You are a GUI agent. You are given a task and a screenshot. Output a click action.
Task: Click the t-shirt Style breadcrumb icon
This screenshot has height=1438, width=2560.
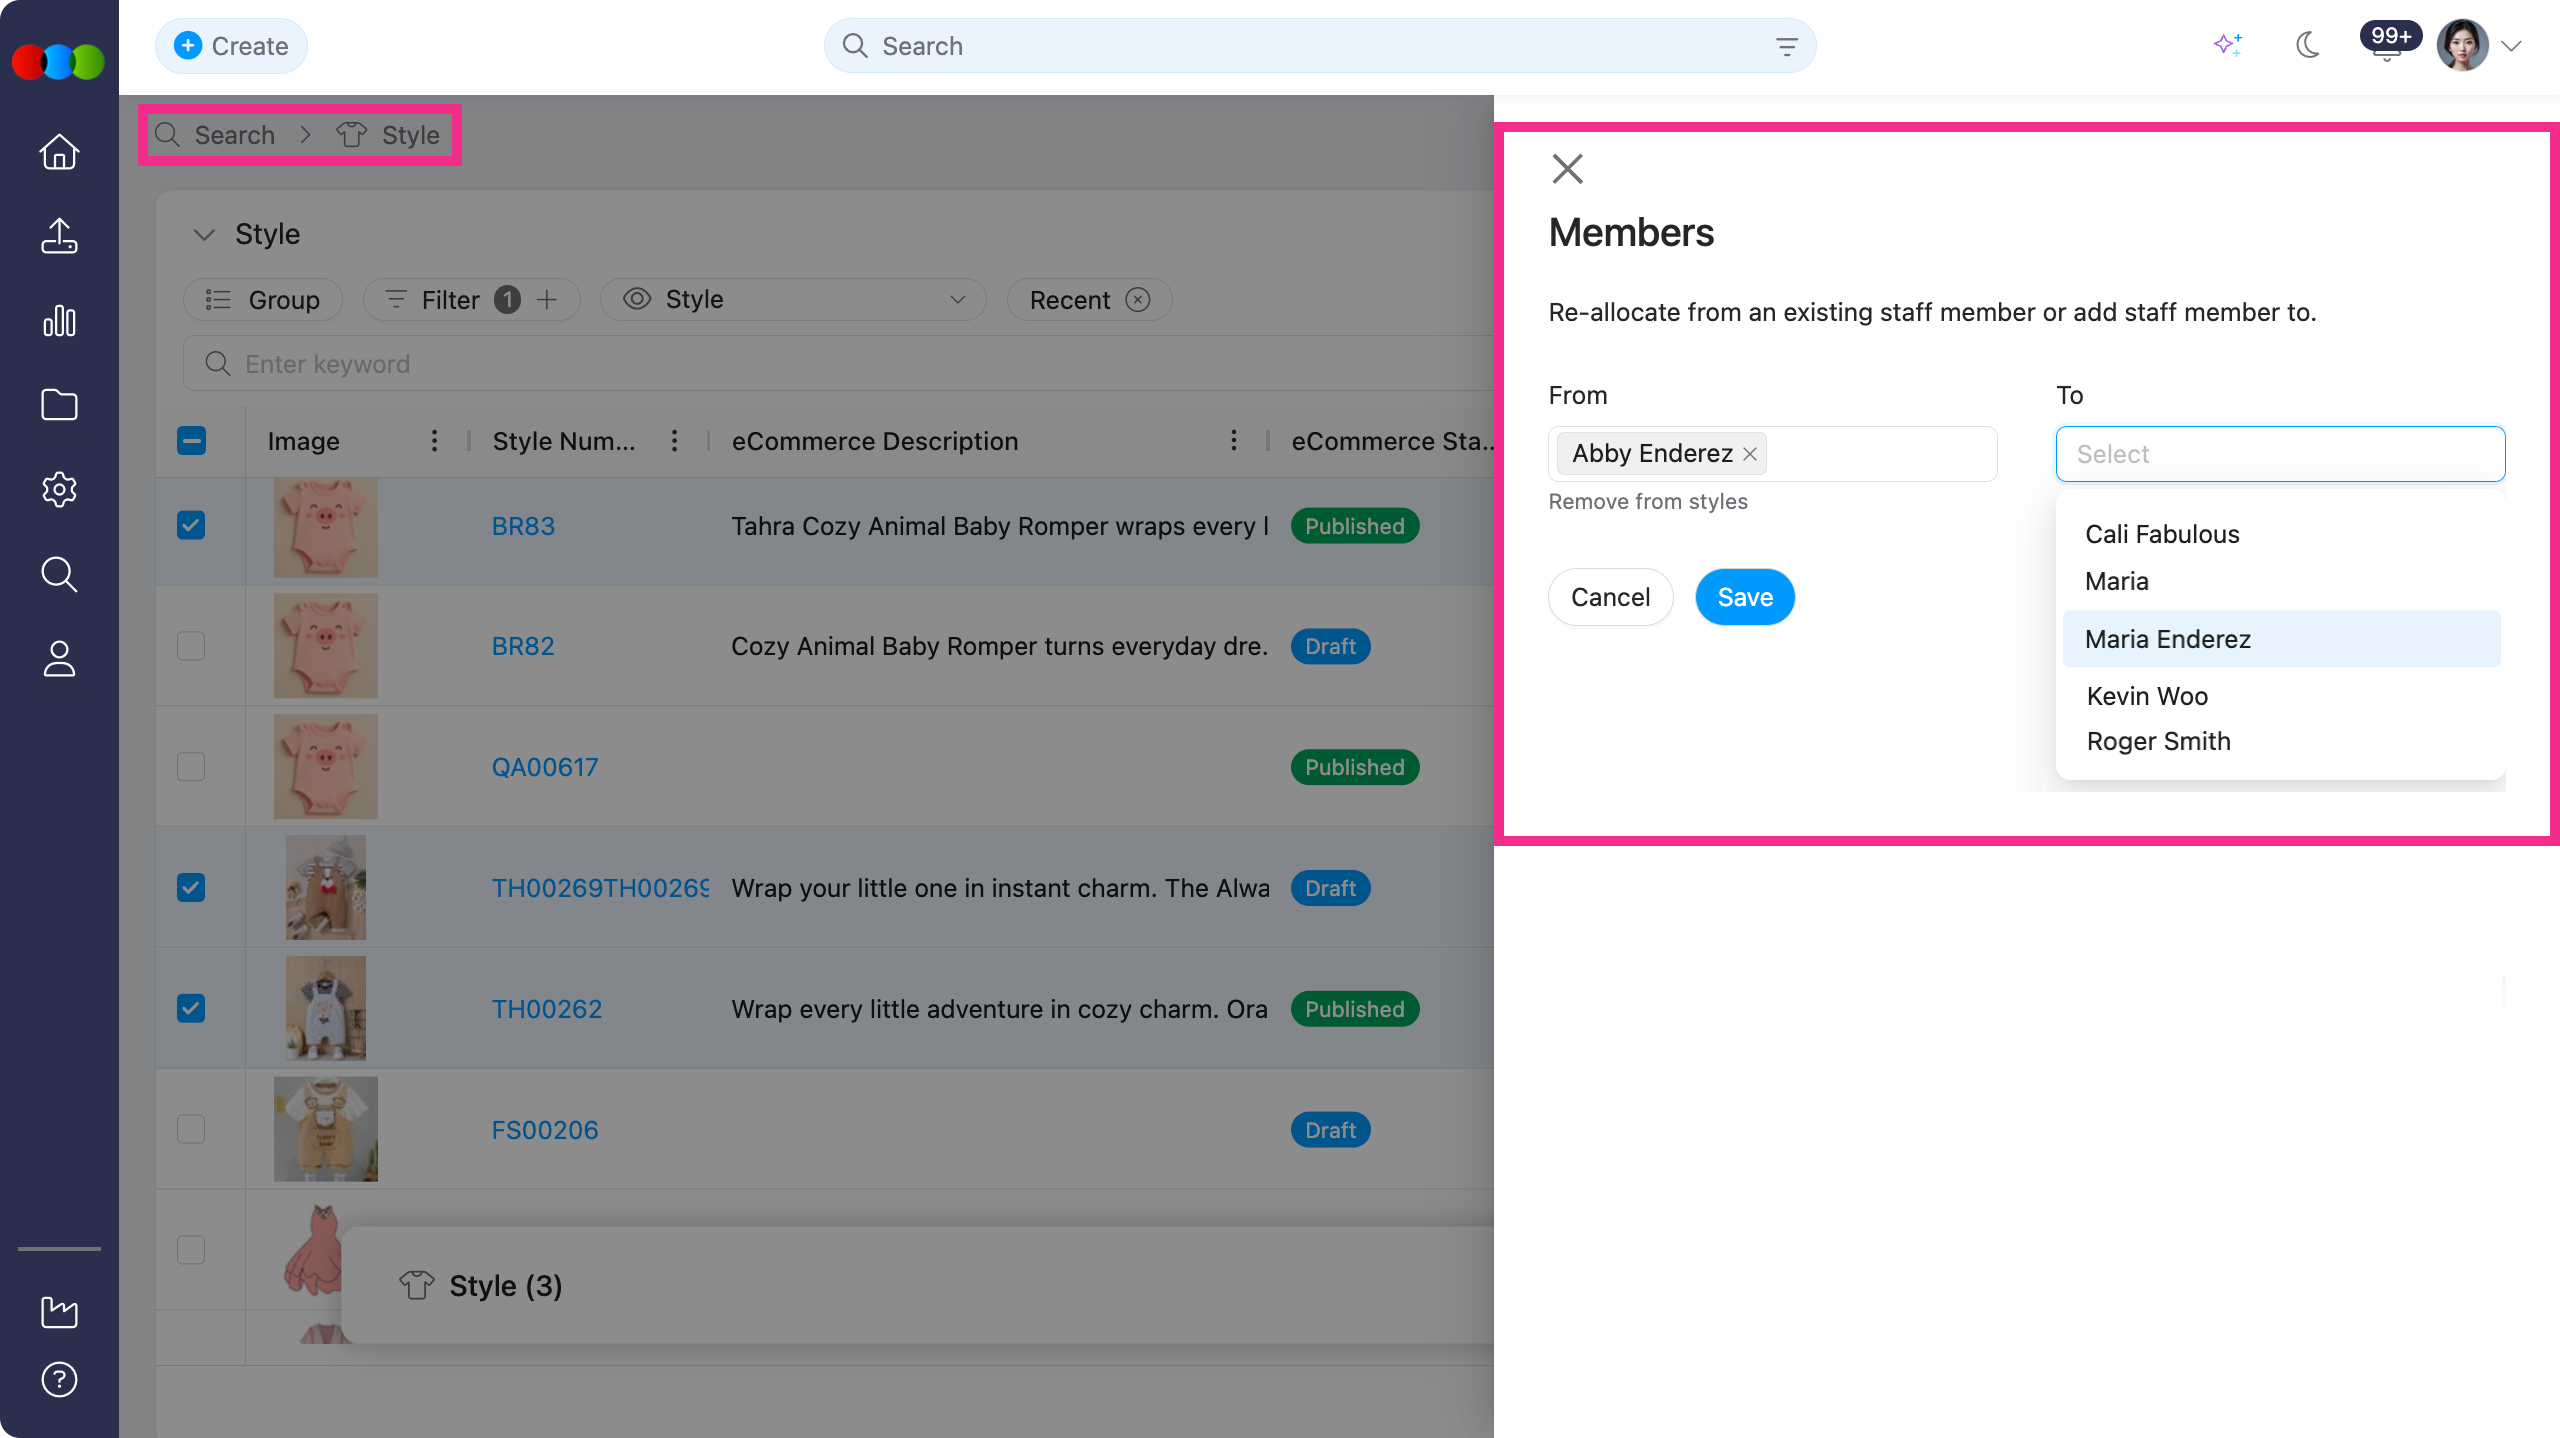351,135
